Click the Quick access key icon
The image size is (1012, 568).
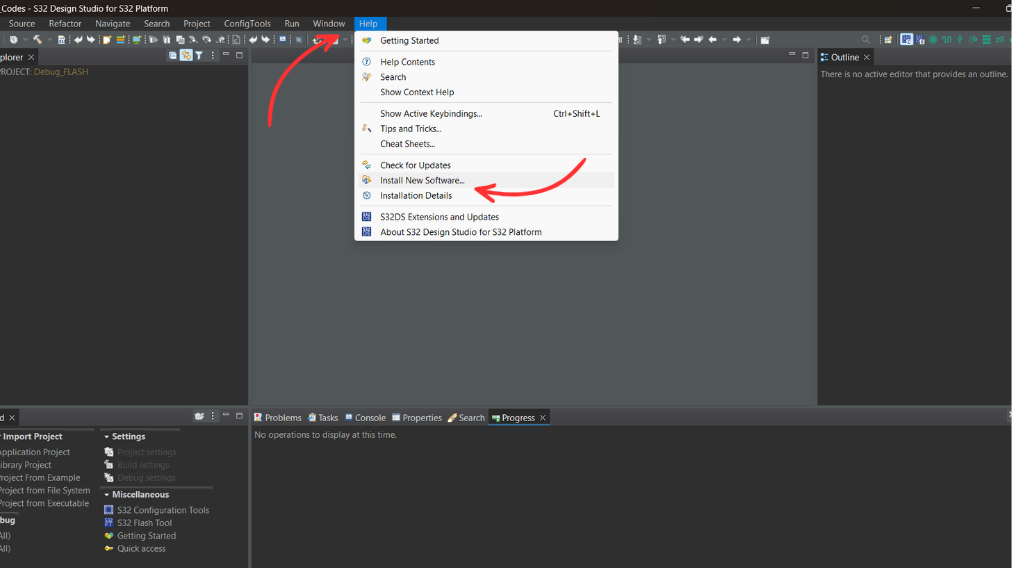[x=108, y=549]
